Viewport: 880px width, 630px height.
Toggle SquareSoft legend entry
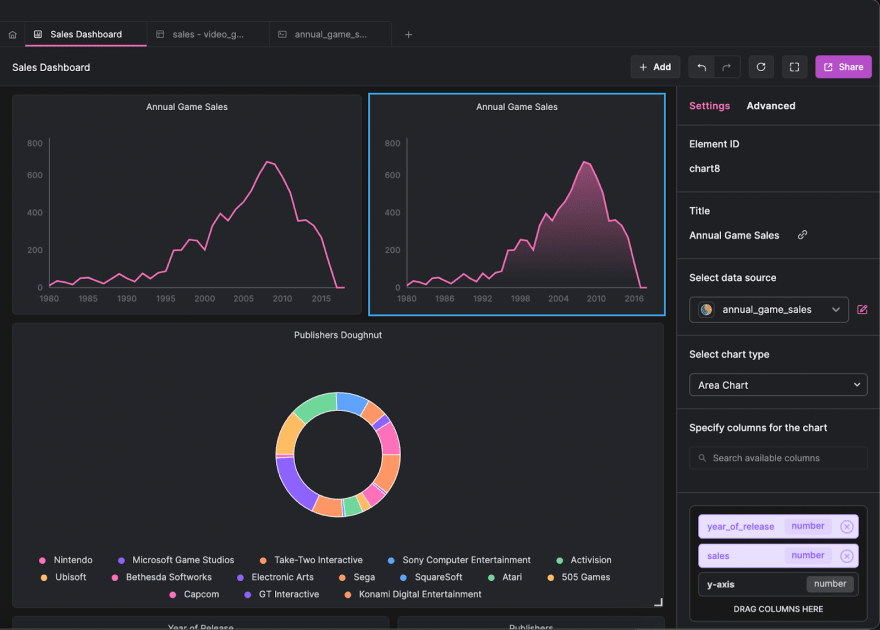click(x=431, y=577)
